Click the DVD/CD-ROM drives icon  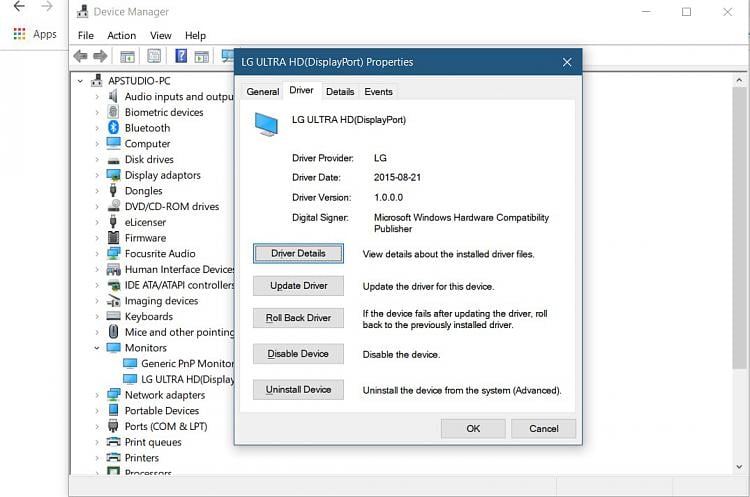pos(113,206)
